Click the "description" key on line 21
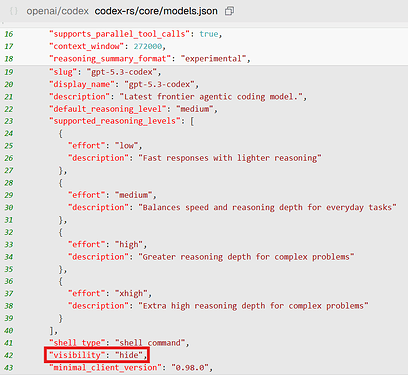 (80, 97)
